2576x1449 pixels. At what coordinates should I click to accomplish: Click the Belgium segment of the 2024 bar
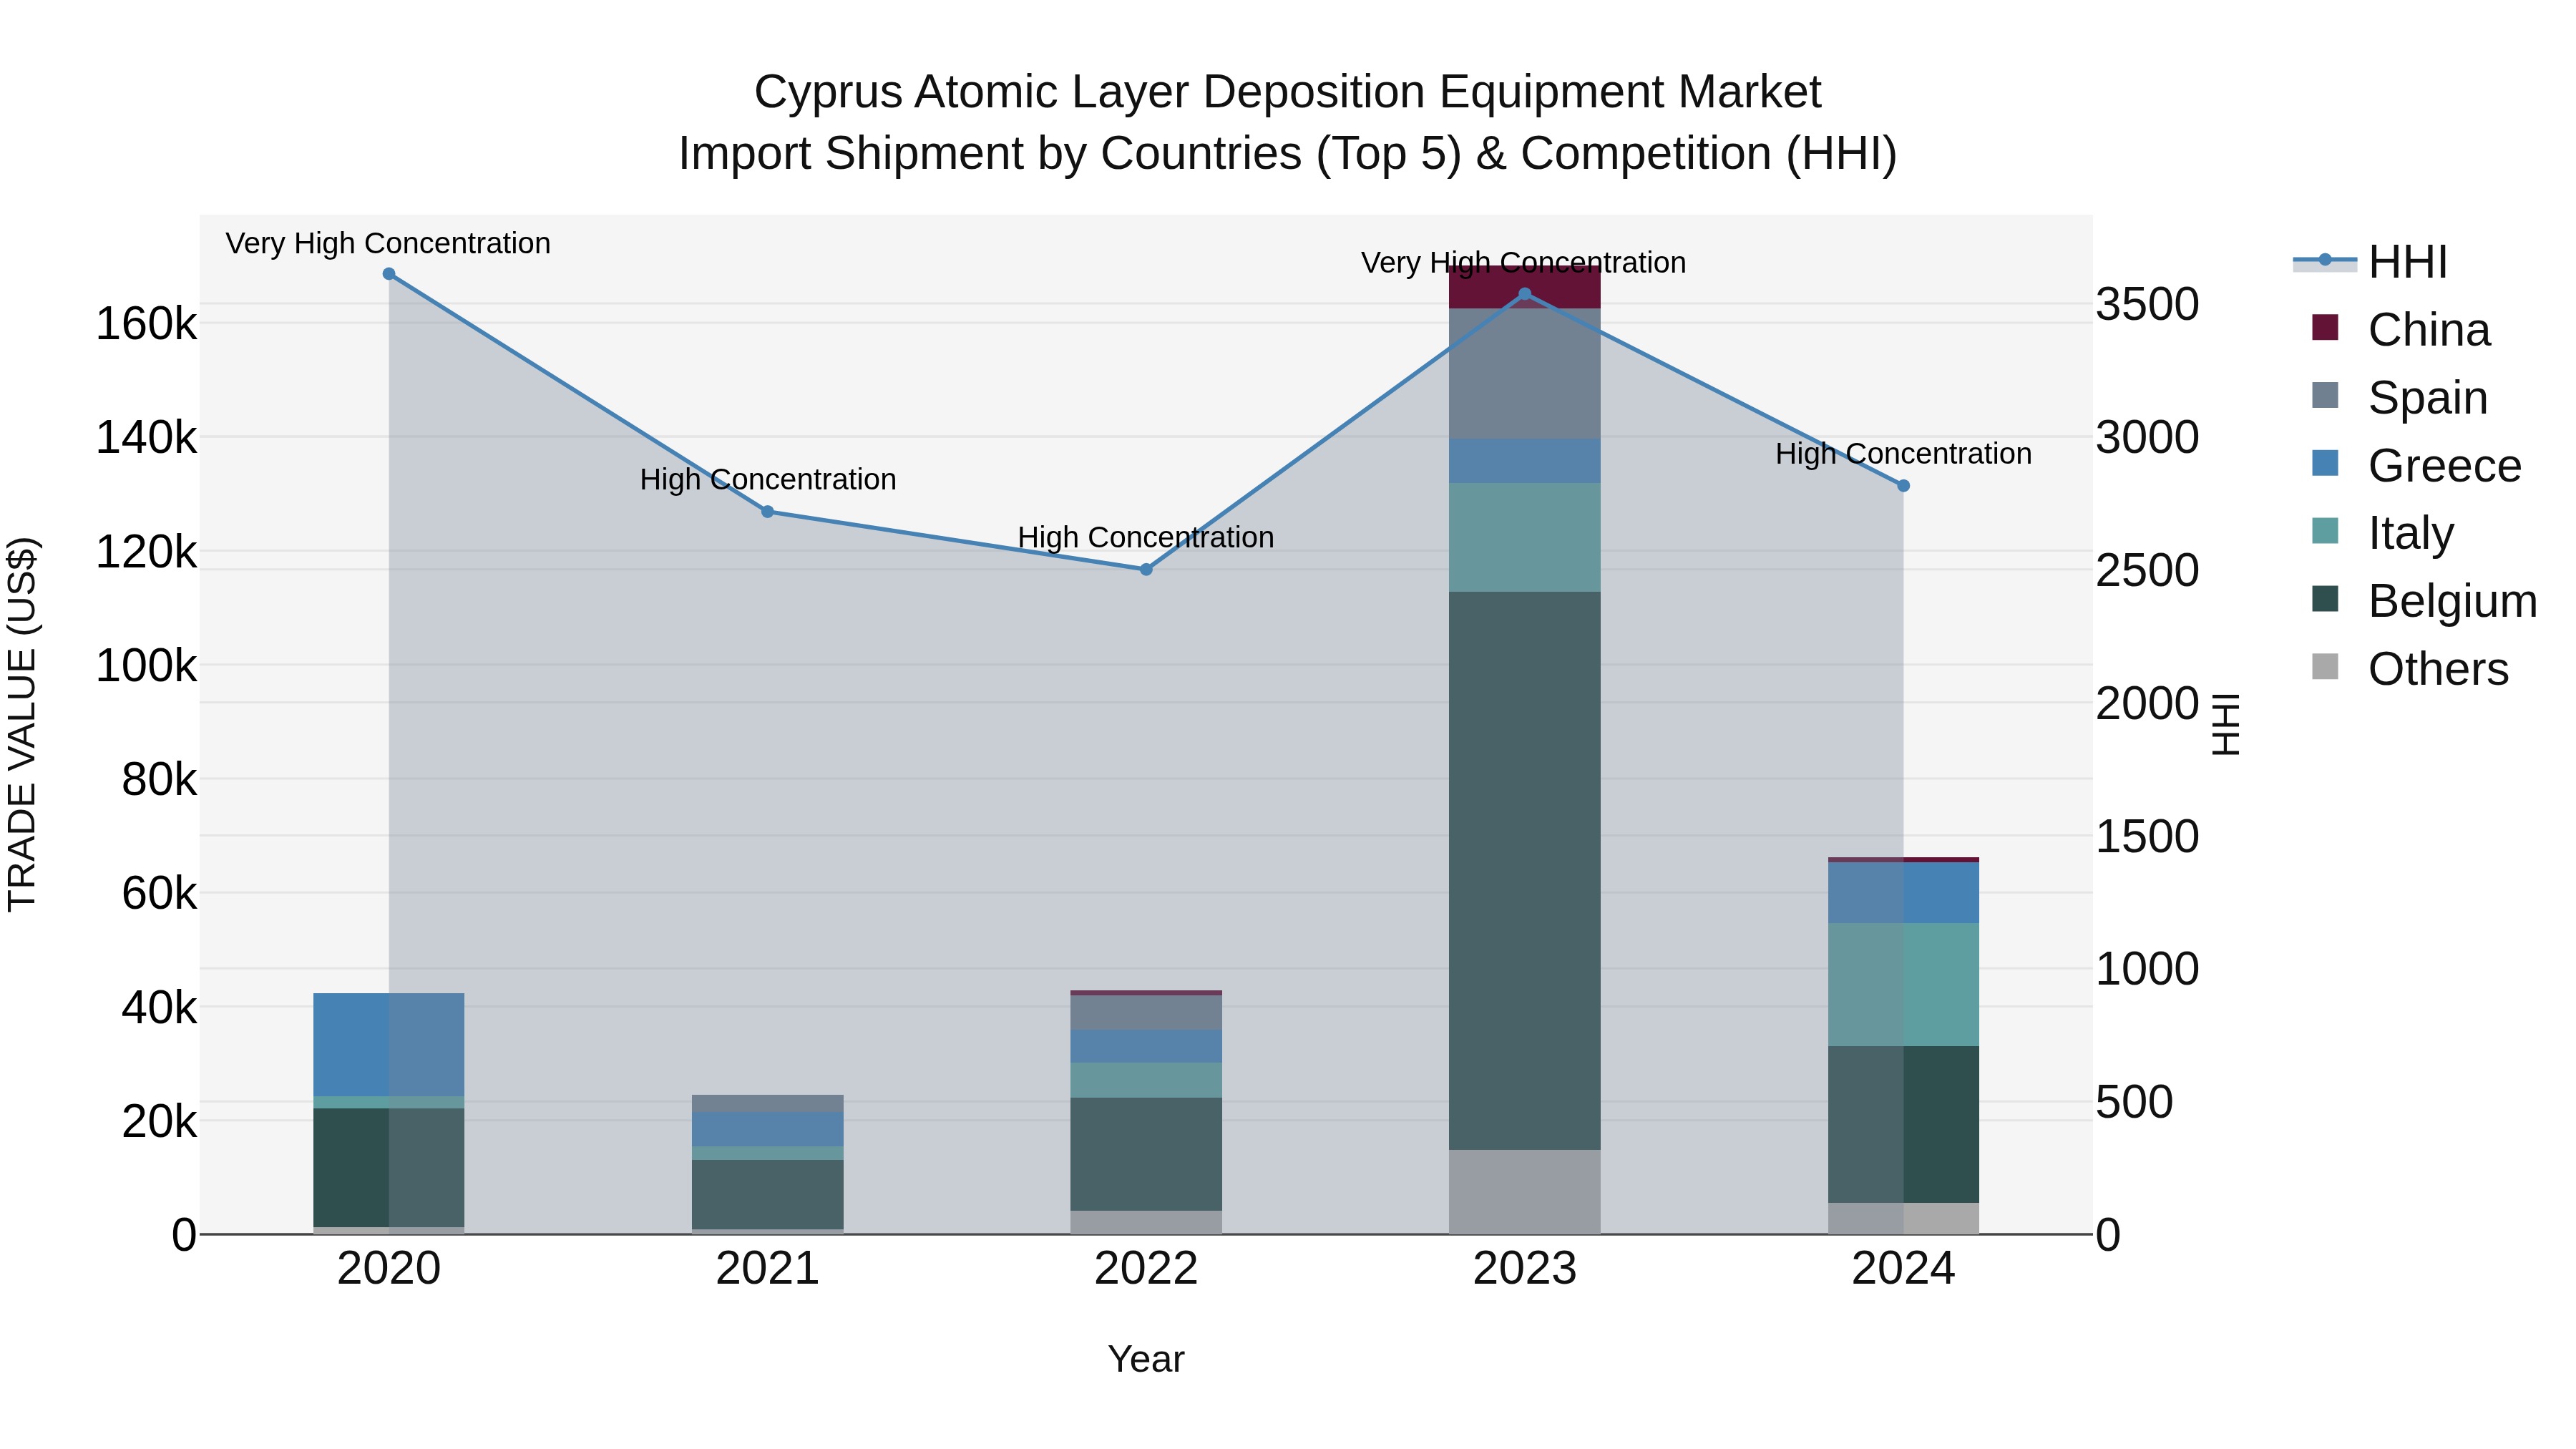(x=1904, y=1125)
